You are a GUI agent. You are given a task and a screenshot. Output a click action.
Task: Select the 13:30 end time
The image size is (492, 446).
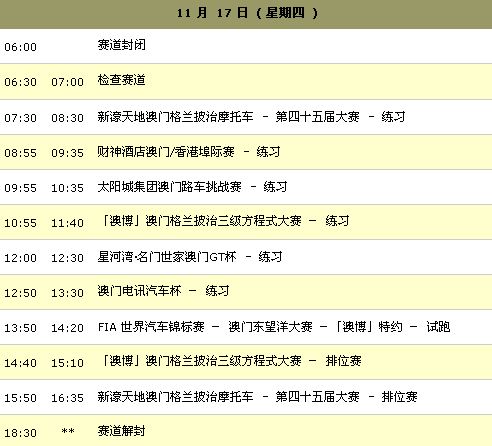[x=67, y=293]
